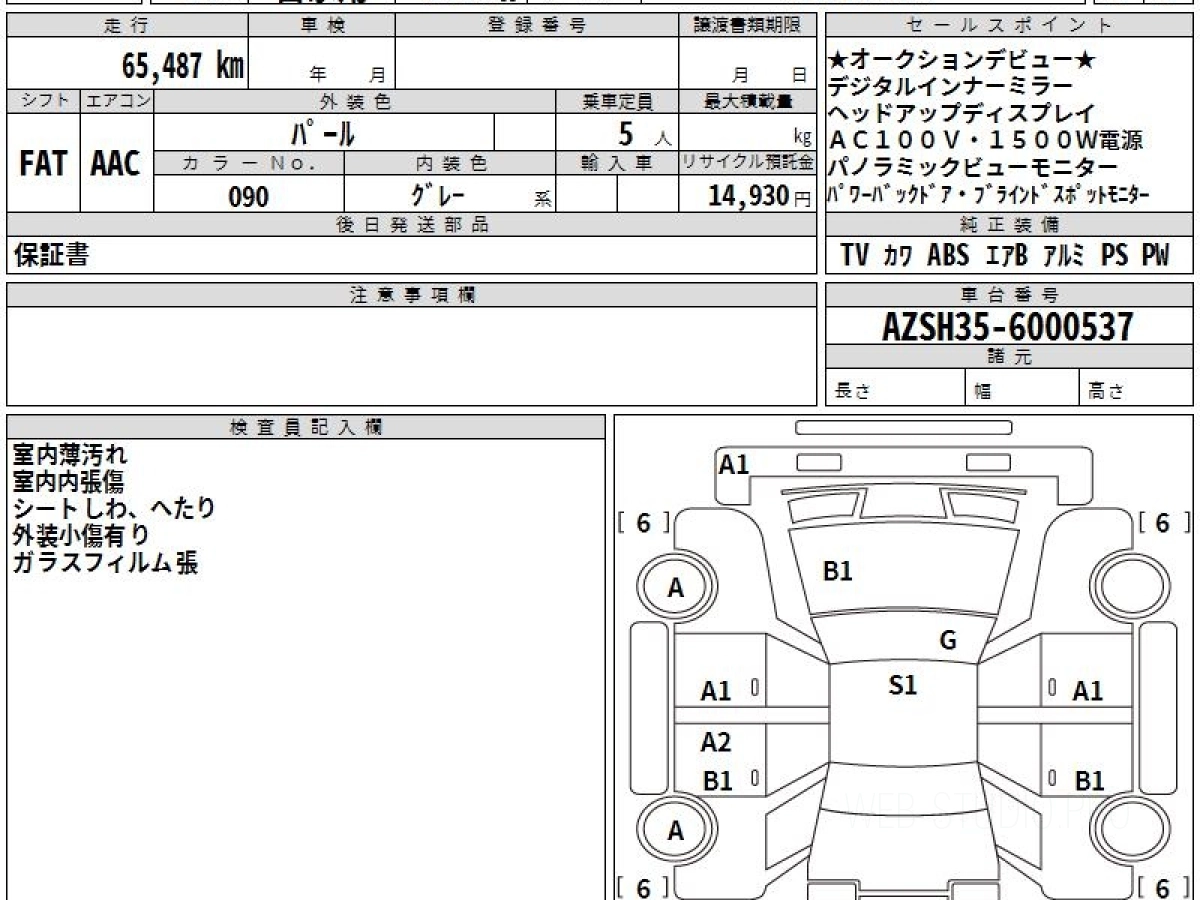Click the パワーバックドア・ブラインドスポットモニター line
1200x900 pixels.
(x=989, y=193)
